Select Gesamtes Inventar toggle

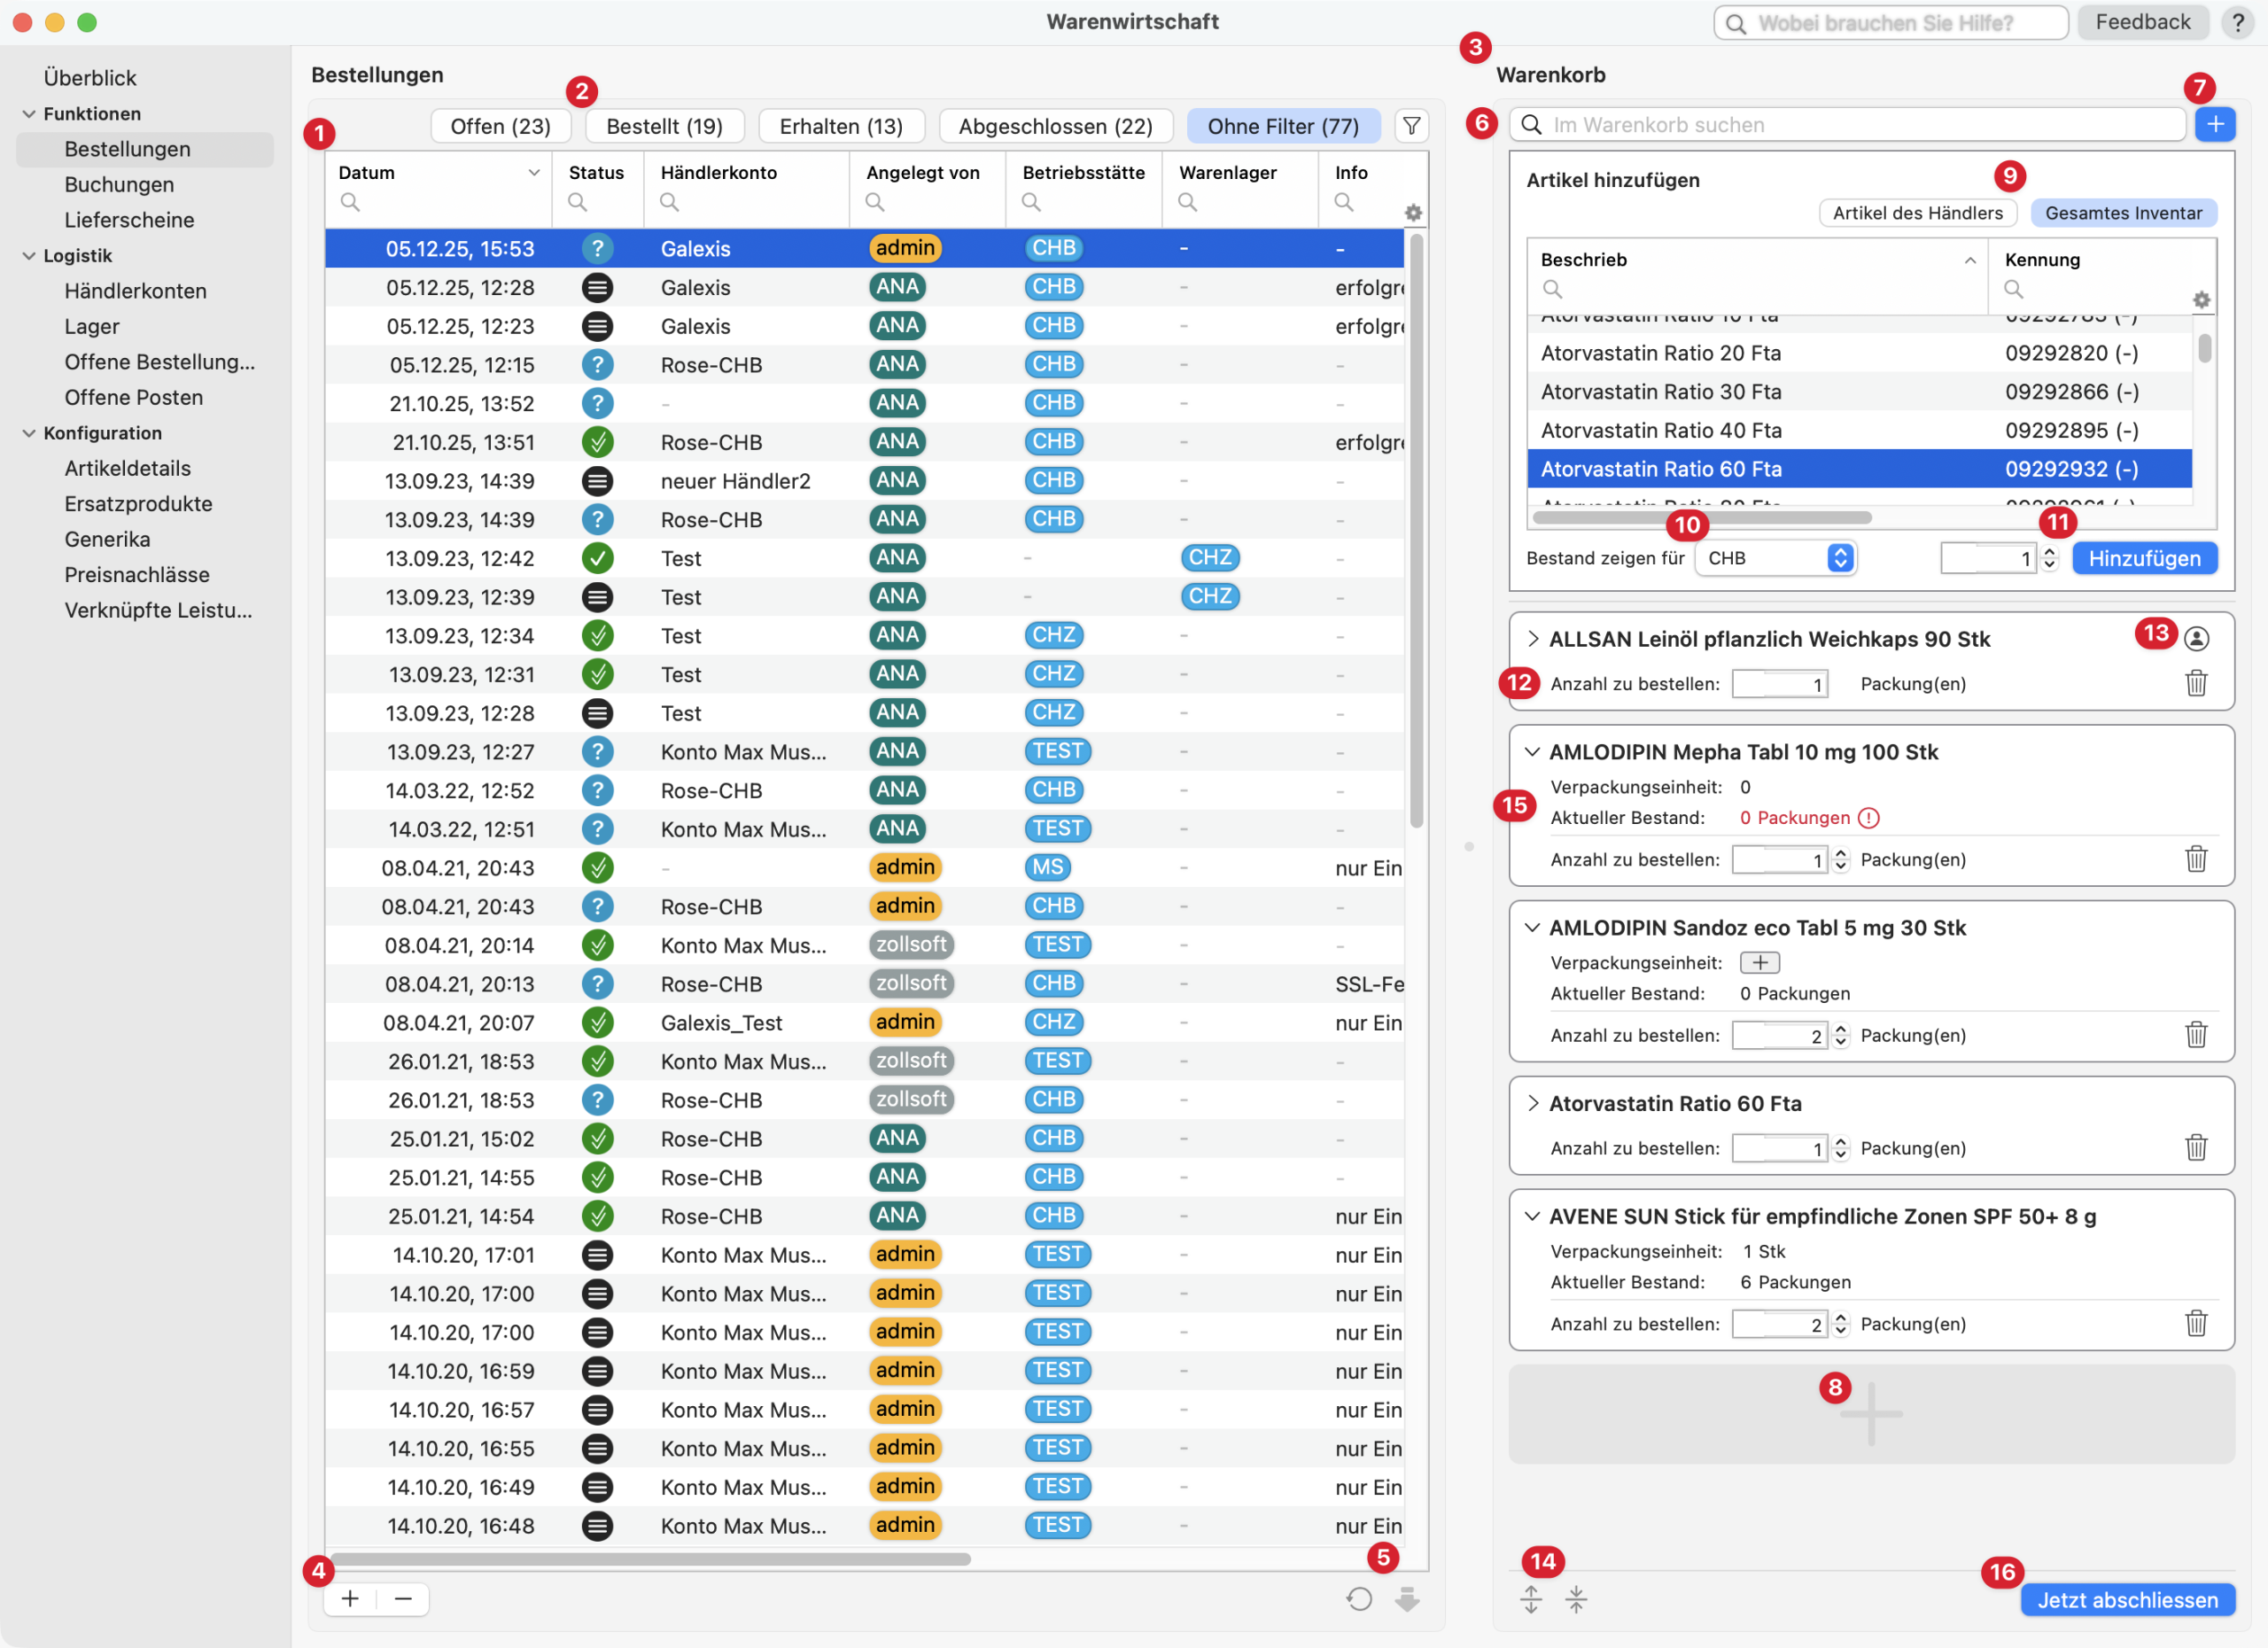tap(2122, 213)
